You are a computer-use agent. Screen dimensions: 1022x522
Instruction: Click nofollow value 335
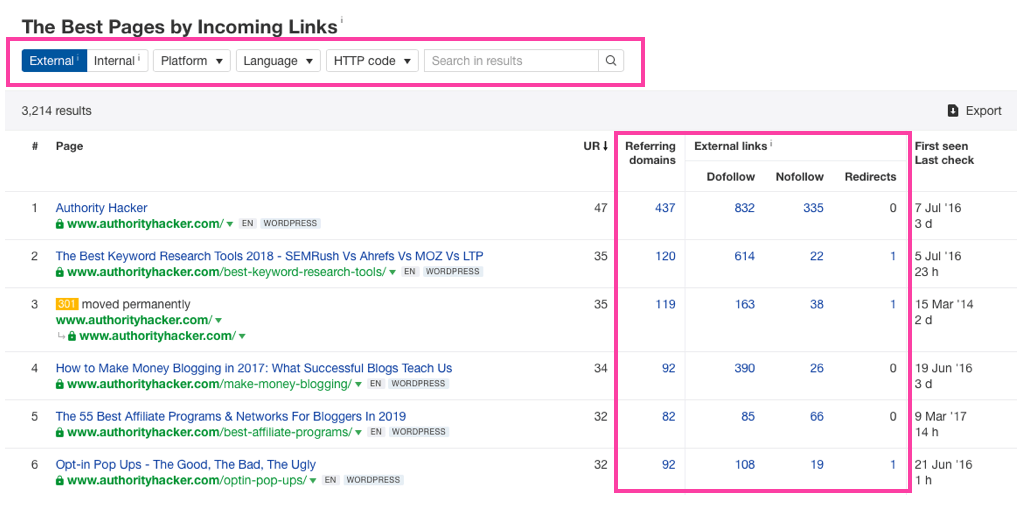(x=813, y=208)
